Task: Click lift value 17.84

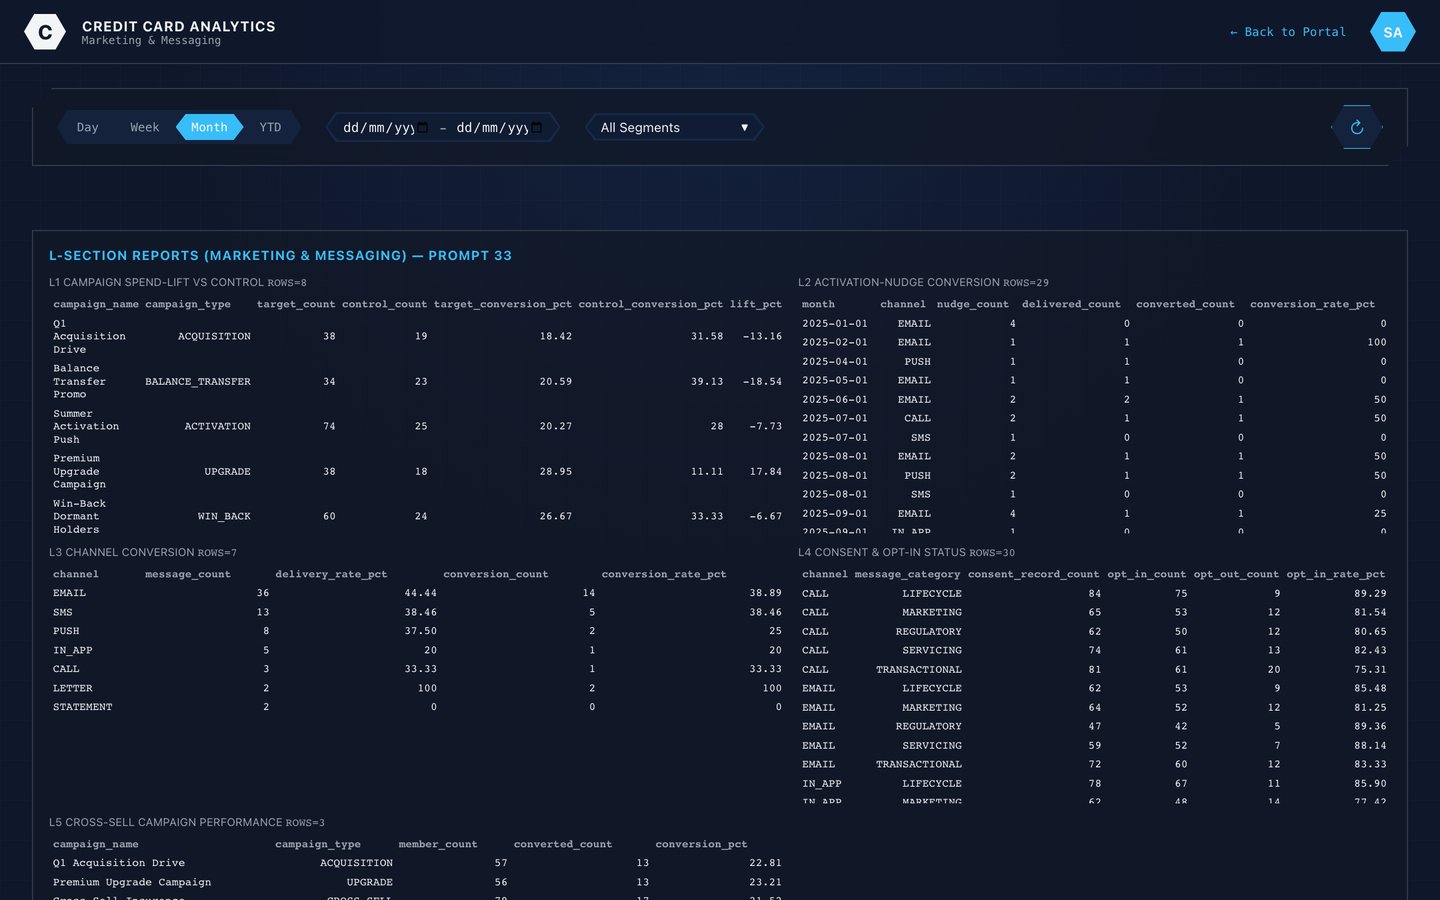Action: [766, 472]
